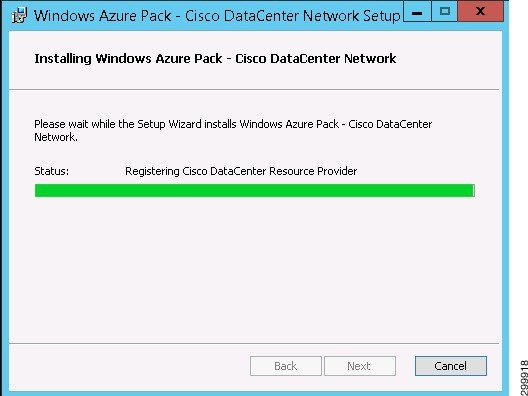Maximize the setup wizard window

click(445, 11)
